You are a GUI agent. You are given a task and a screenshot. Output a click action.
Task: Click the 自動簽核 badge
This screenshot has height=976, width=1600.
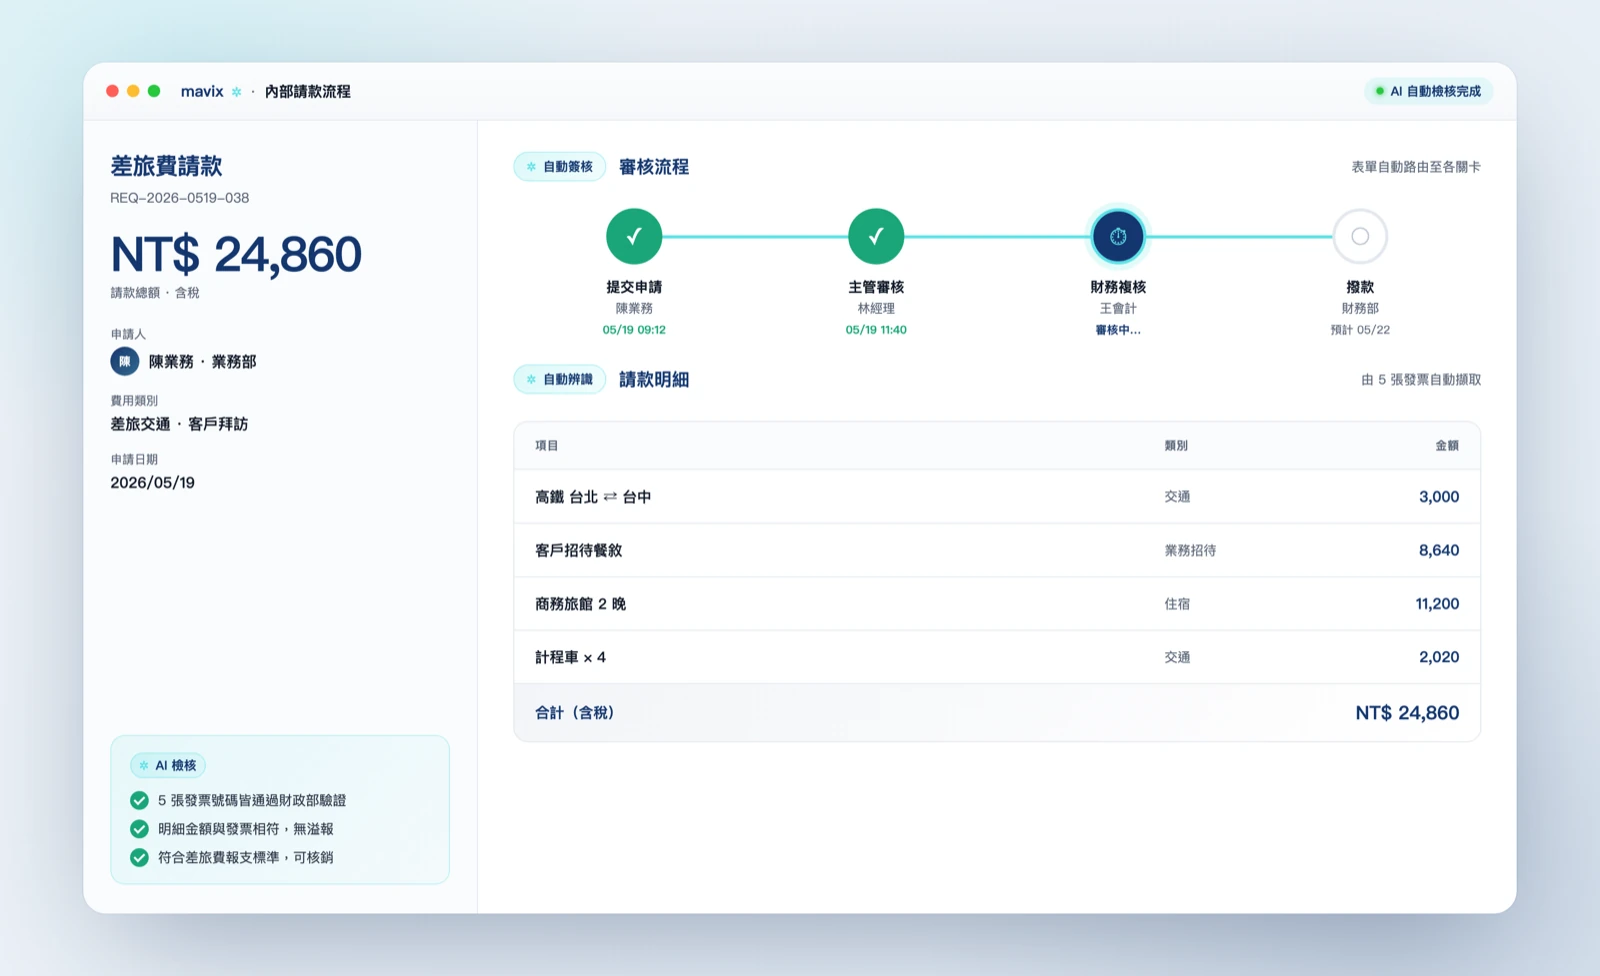coord(560,167)
